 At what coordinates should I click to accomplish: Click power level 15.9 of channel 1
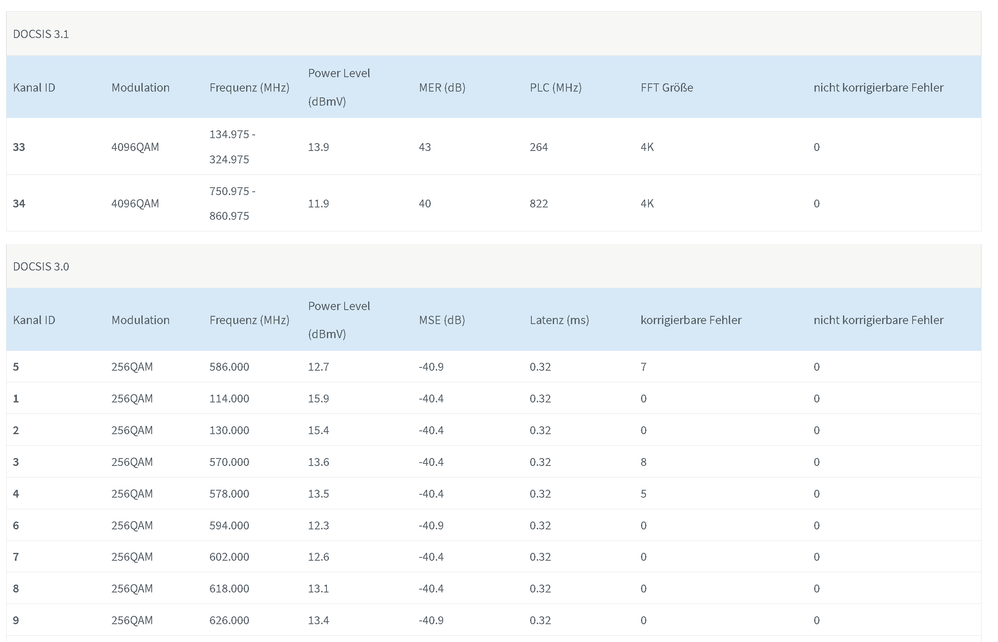point(318,399)
